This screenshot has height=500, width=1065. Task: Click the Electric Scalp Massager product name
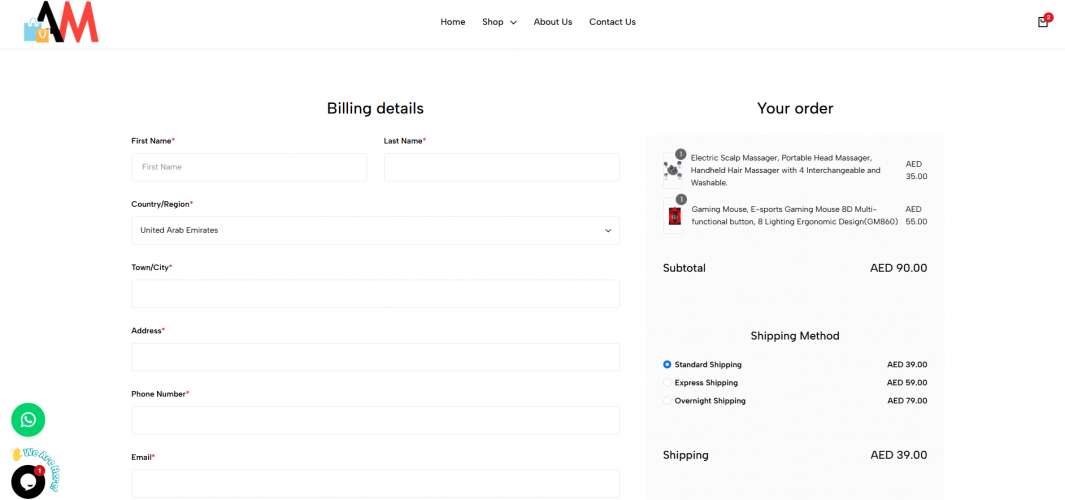[x=786, y=170]
